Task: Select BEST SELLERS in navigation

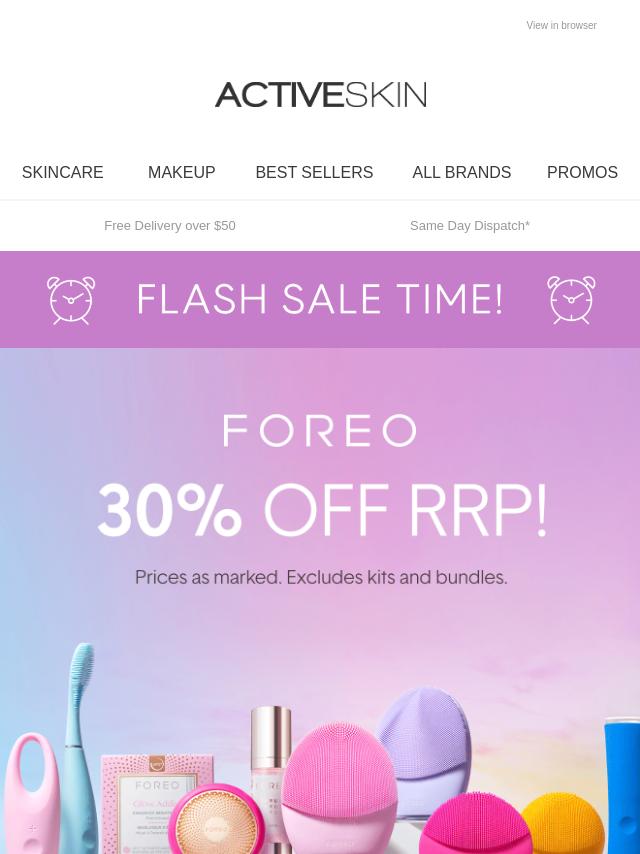Action: click(x=314, y=172)
